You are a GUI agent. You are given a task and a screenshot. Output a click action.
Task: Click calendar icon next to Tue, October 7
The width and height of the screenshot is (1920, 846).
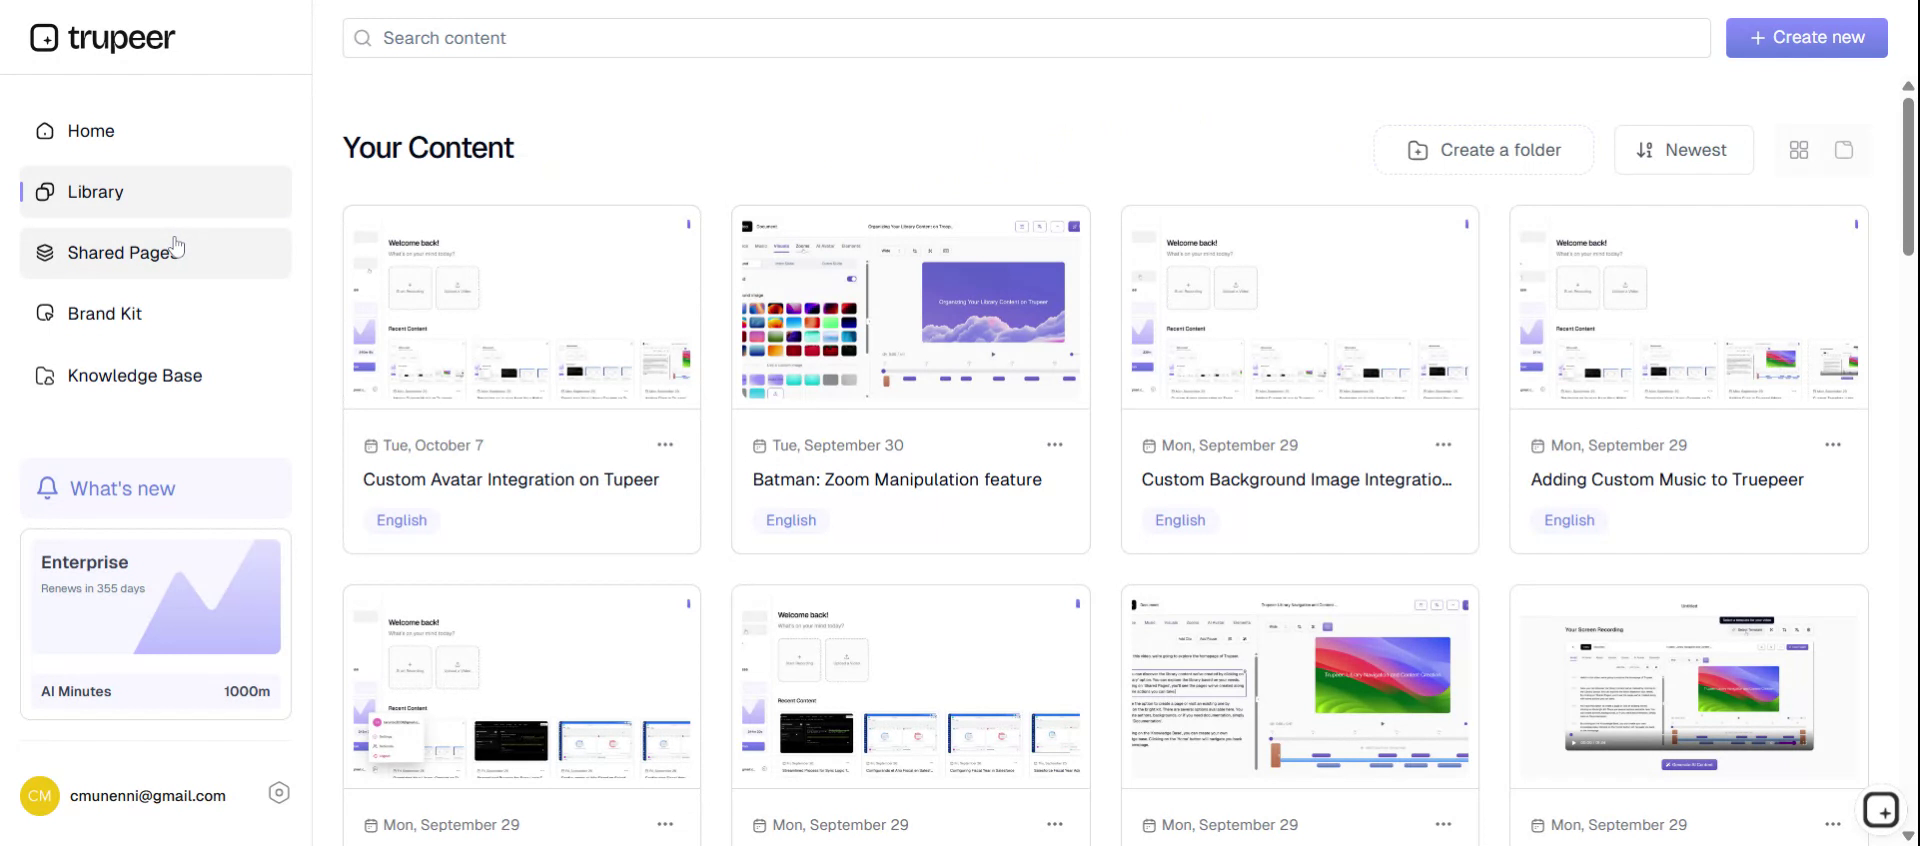coord(370,446)
